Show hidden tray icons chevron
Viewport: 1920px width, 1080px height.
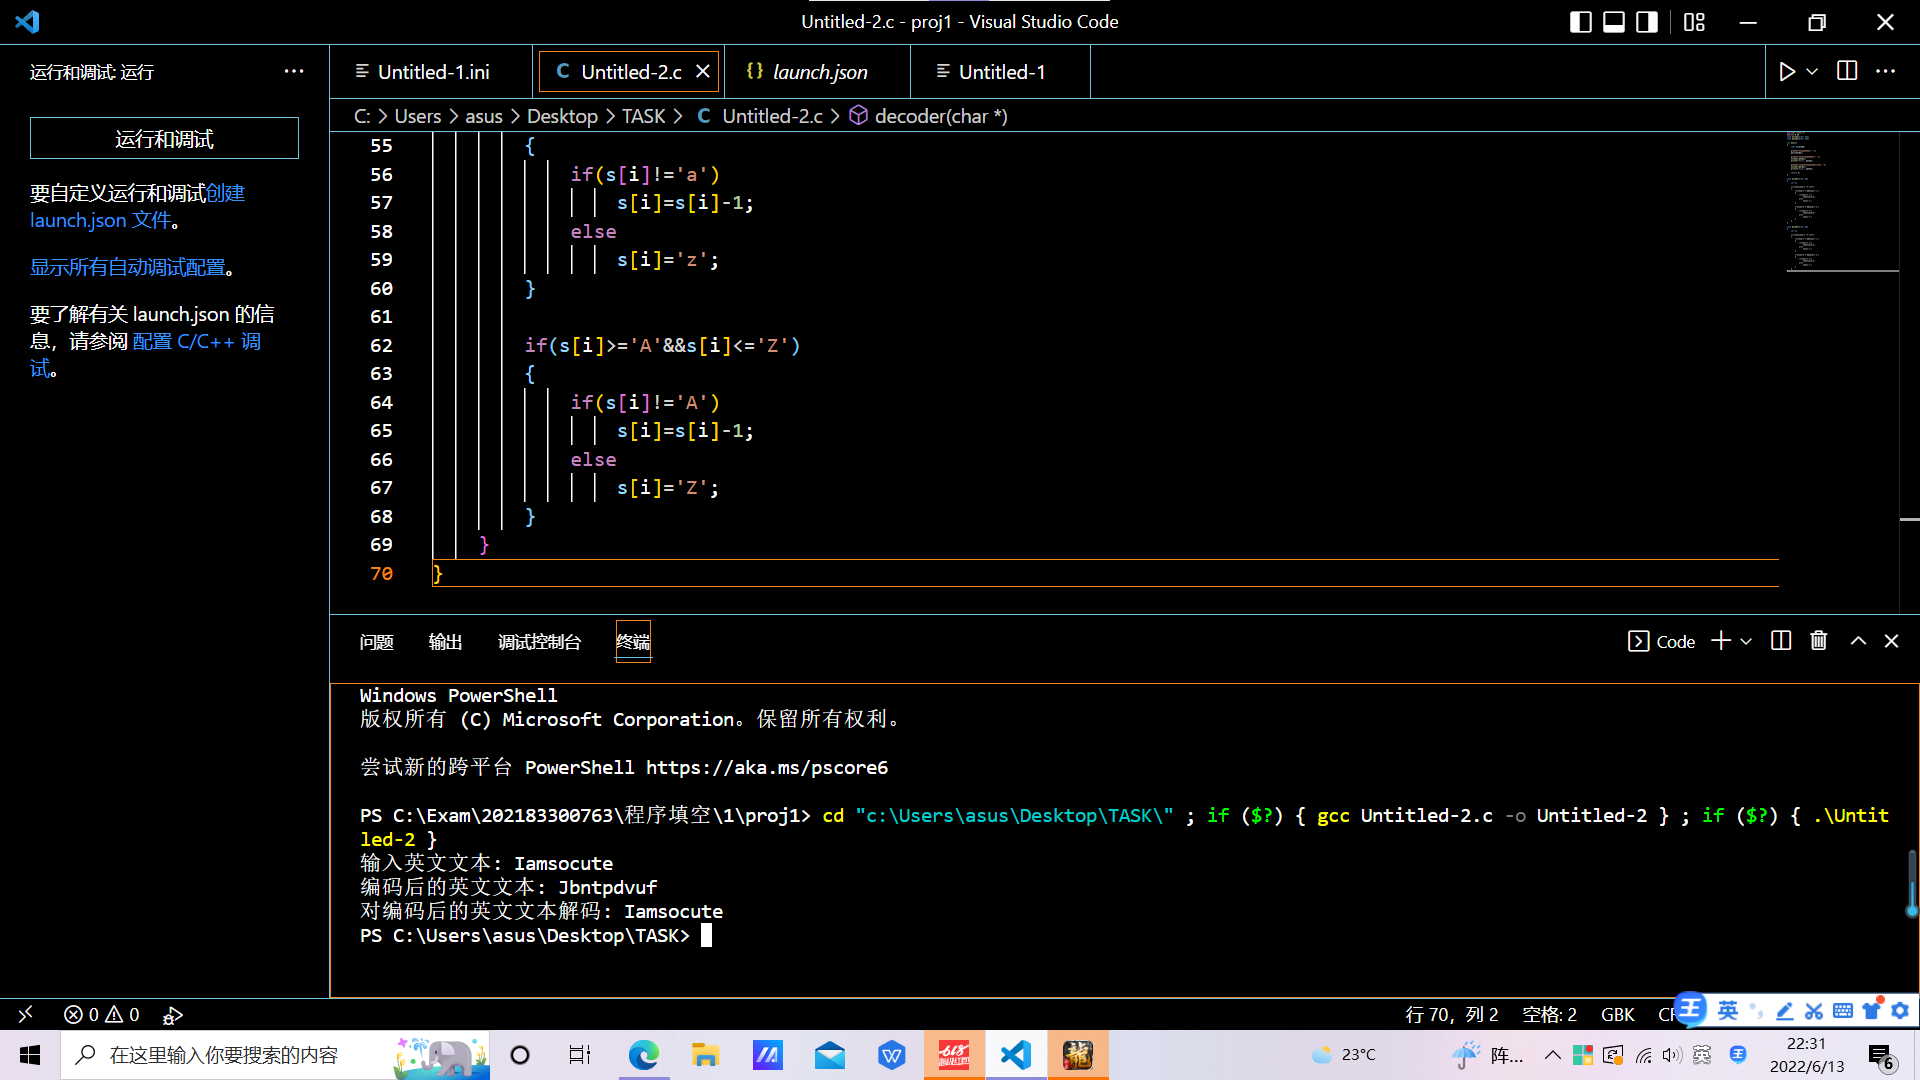pos(1552,1055)
